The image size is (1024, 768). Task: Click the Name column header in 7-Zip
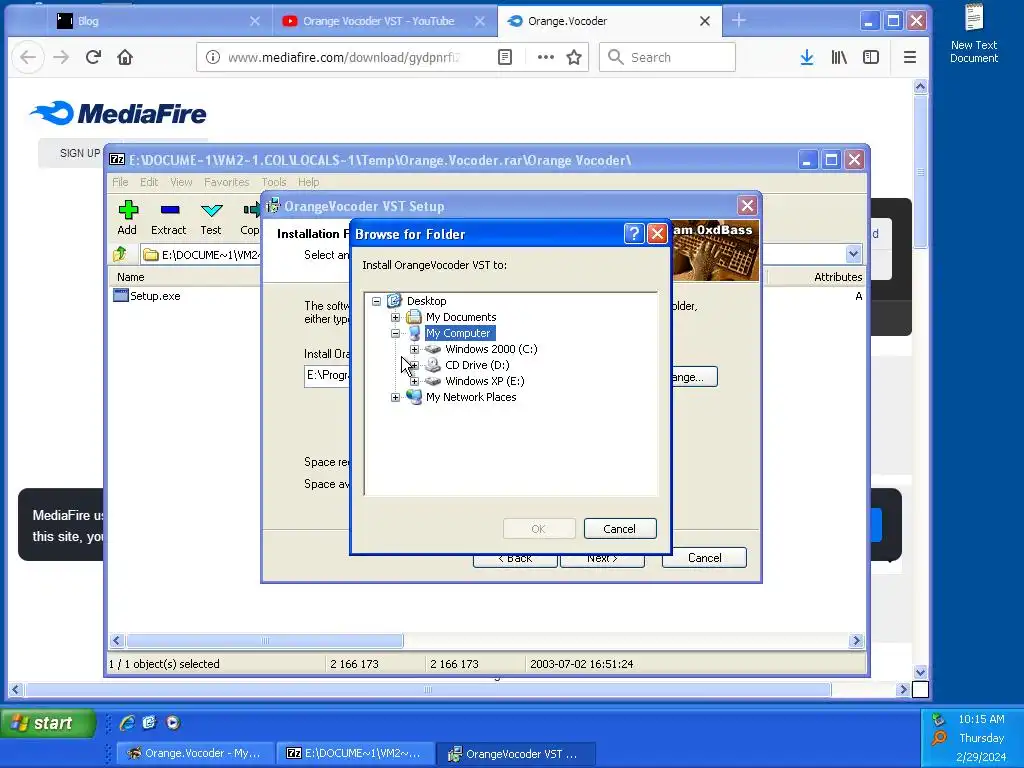point(131,277)
